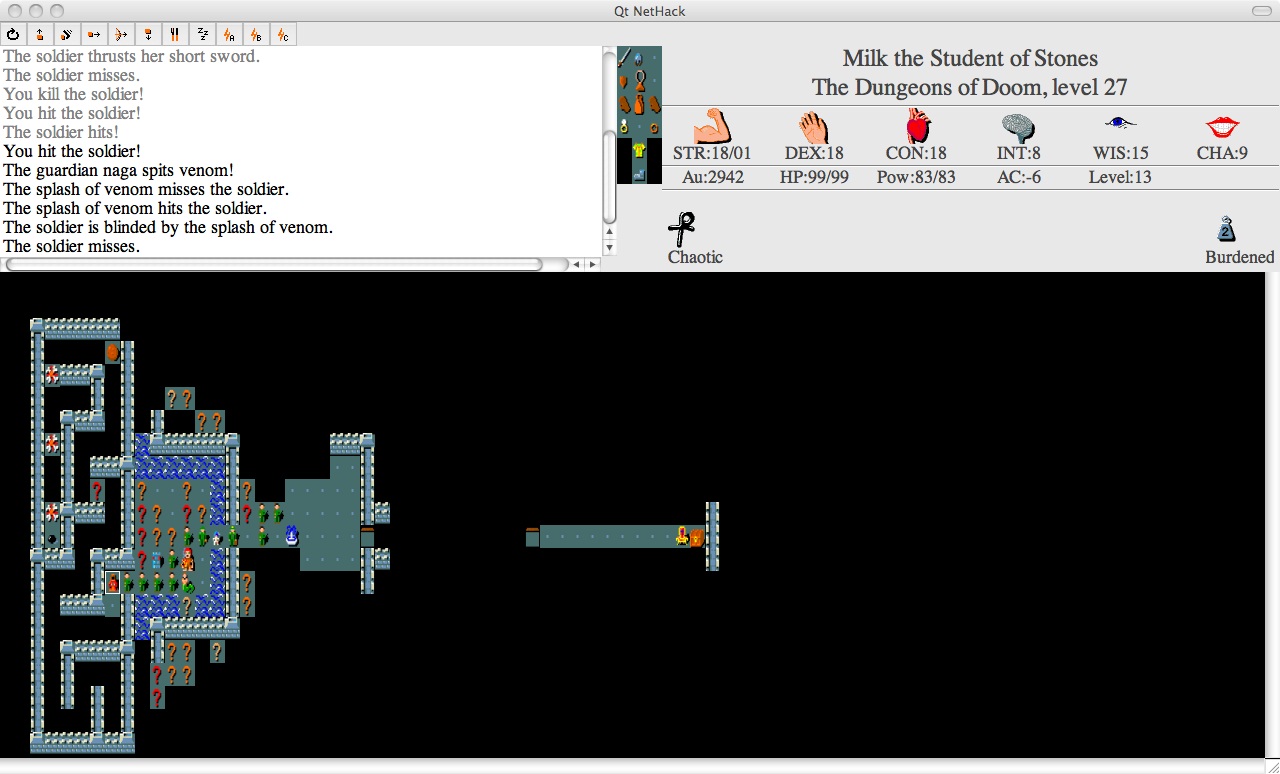Click the armor class "AC:-6"
Image resolution: width=1280 pixels, height=774 pixels.
click(1017, 177)
